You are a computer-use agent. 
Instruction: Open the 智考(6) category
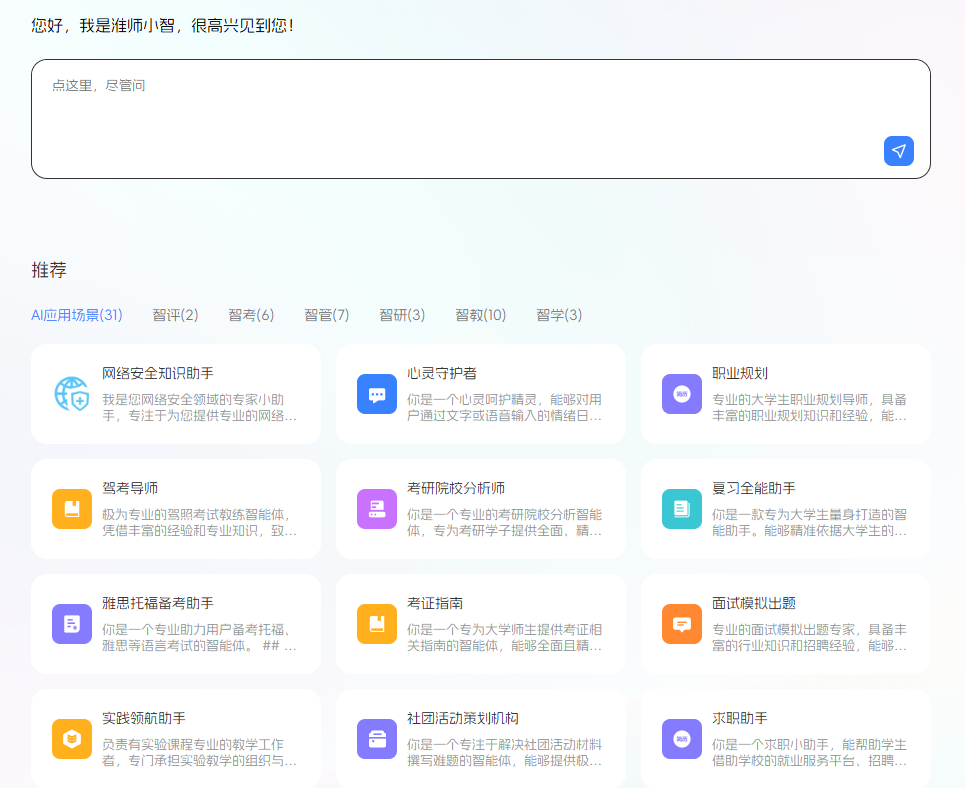pyautogui.click(x=251, y=314)
